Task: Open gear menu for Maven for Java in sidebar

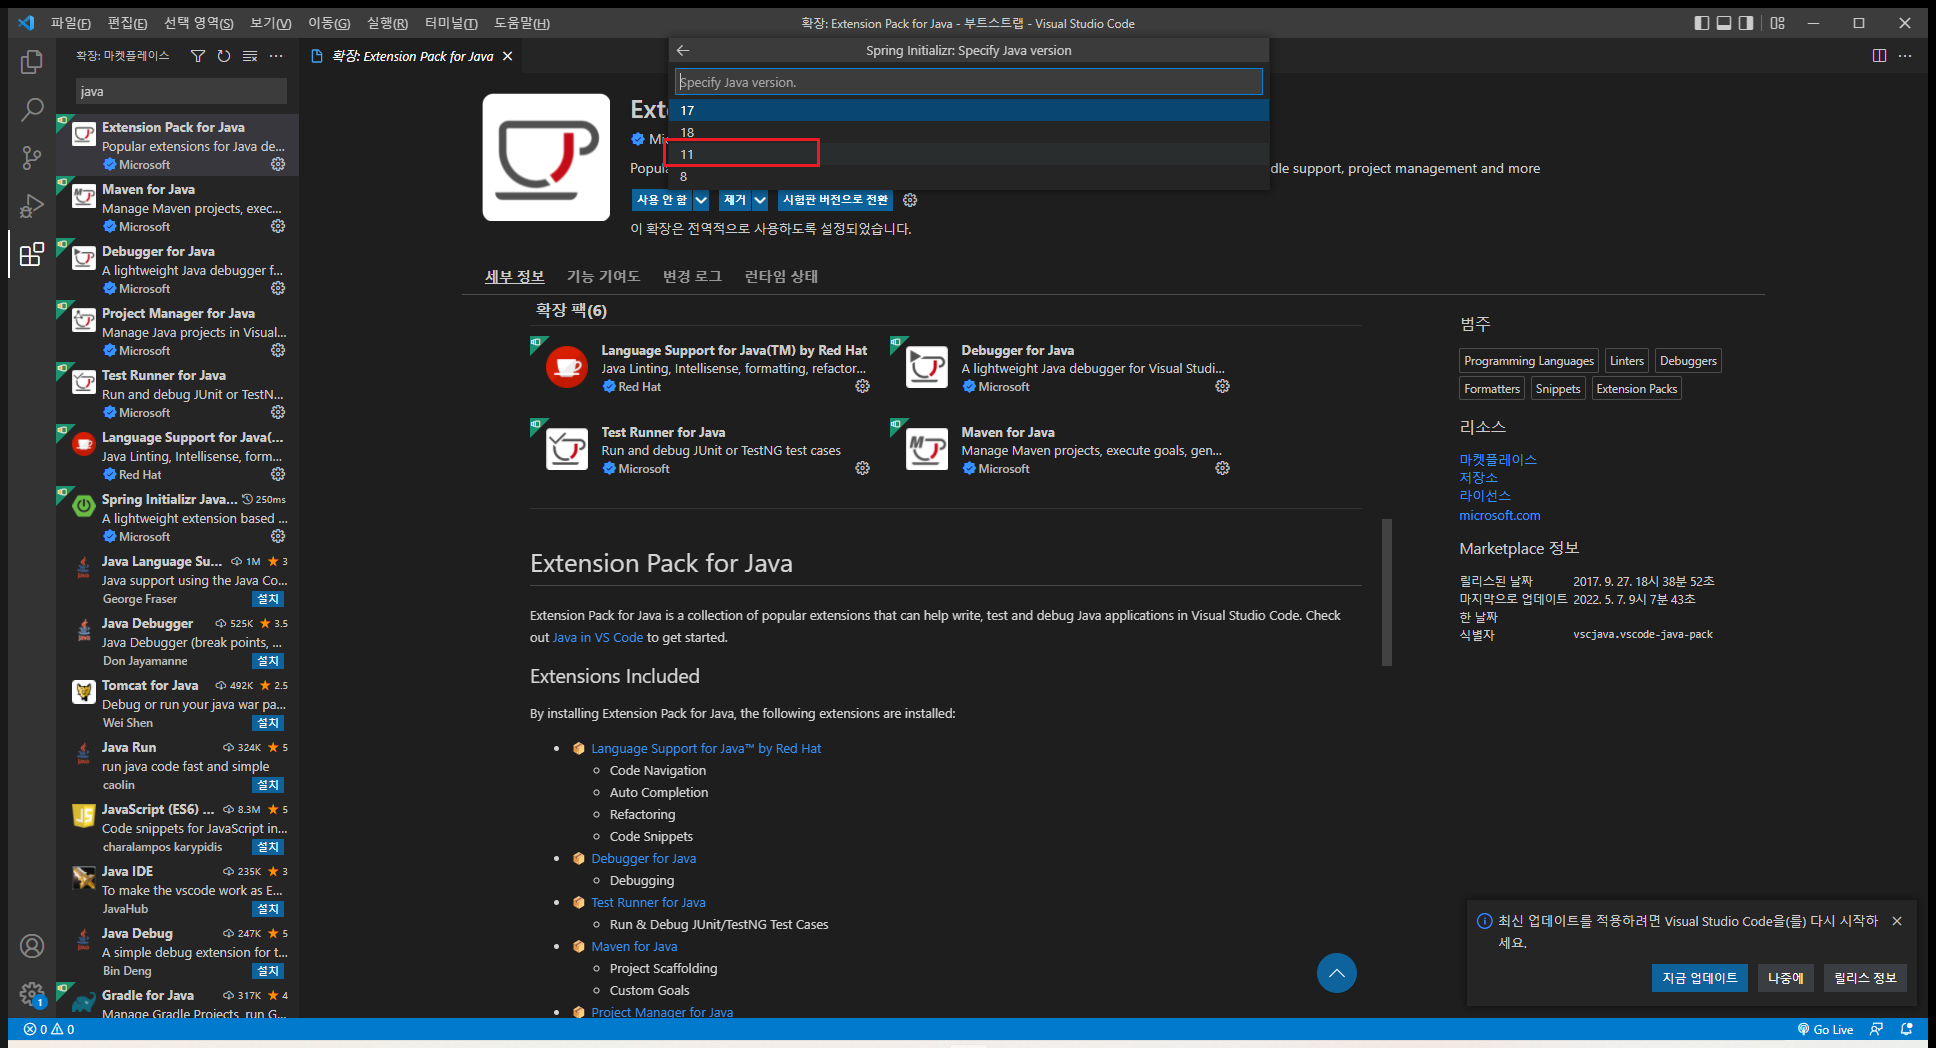Action: pos(278,226)
